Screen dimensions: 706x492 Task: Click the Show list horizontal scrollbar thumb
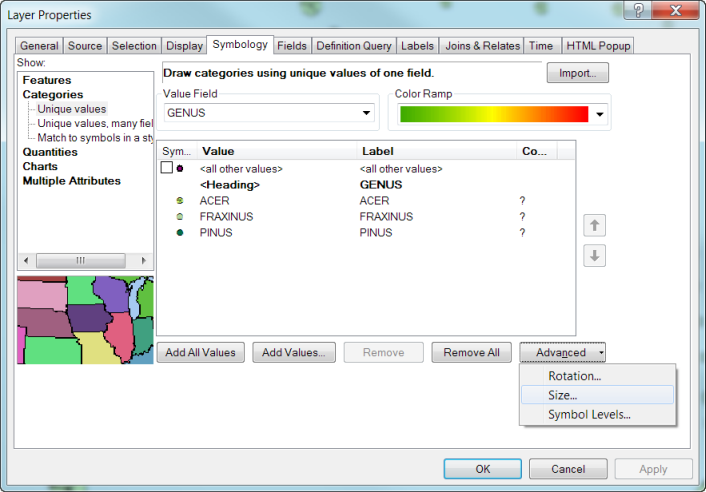click(x=81, y=261)
